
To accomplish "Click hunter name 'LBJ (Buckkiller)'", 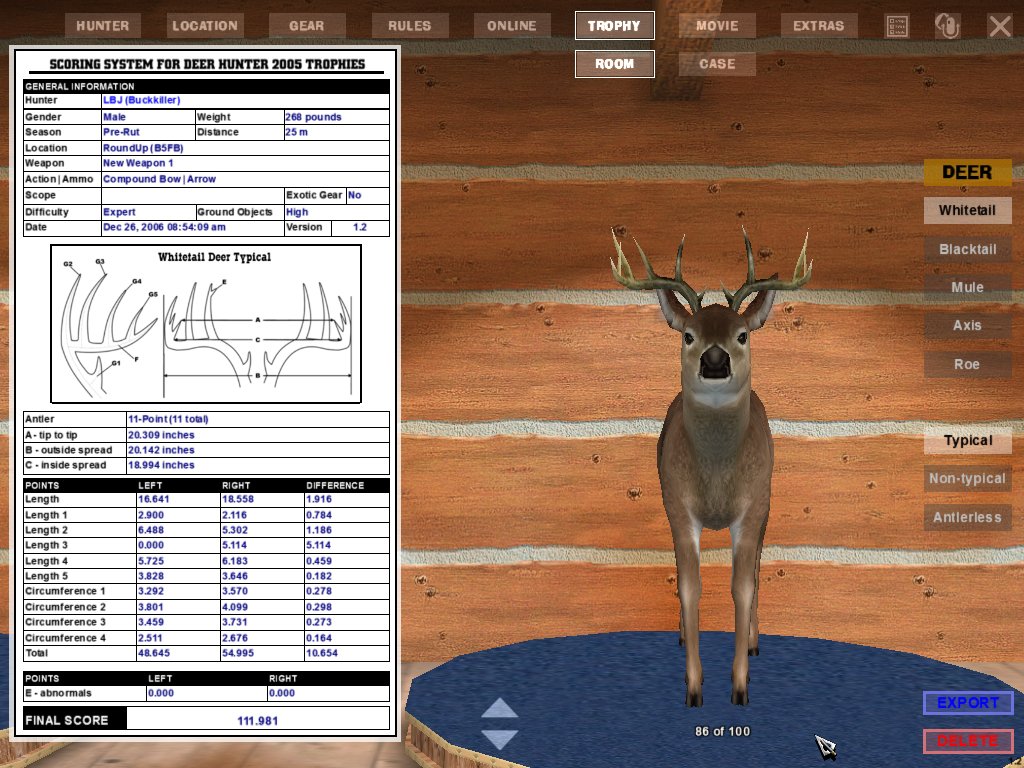I will [141, 100].
